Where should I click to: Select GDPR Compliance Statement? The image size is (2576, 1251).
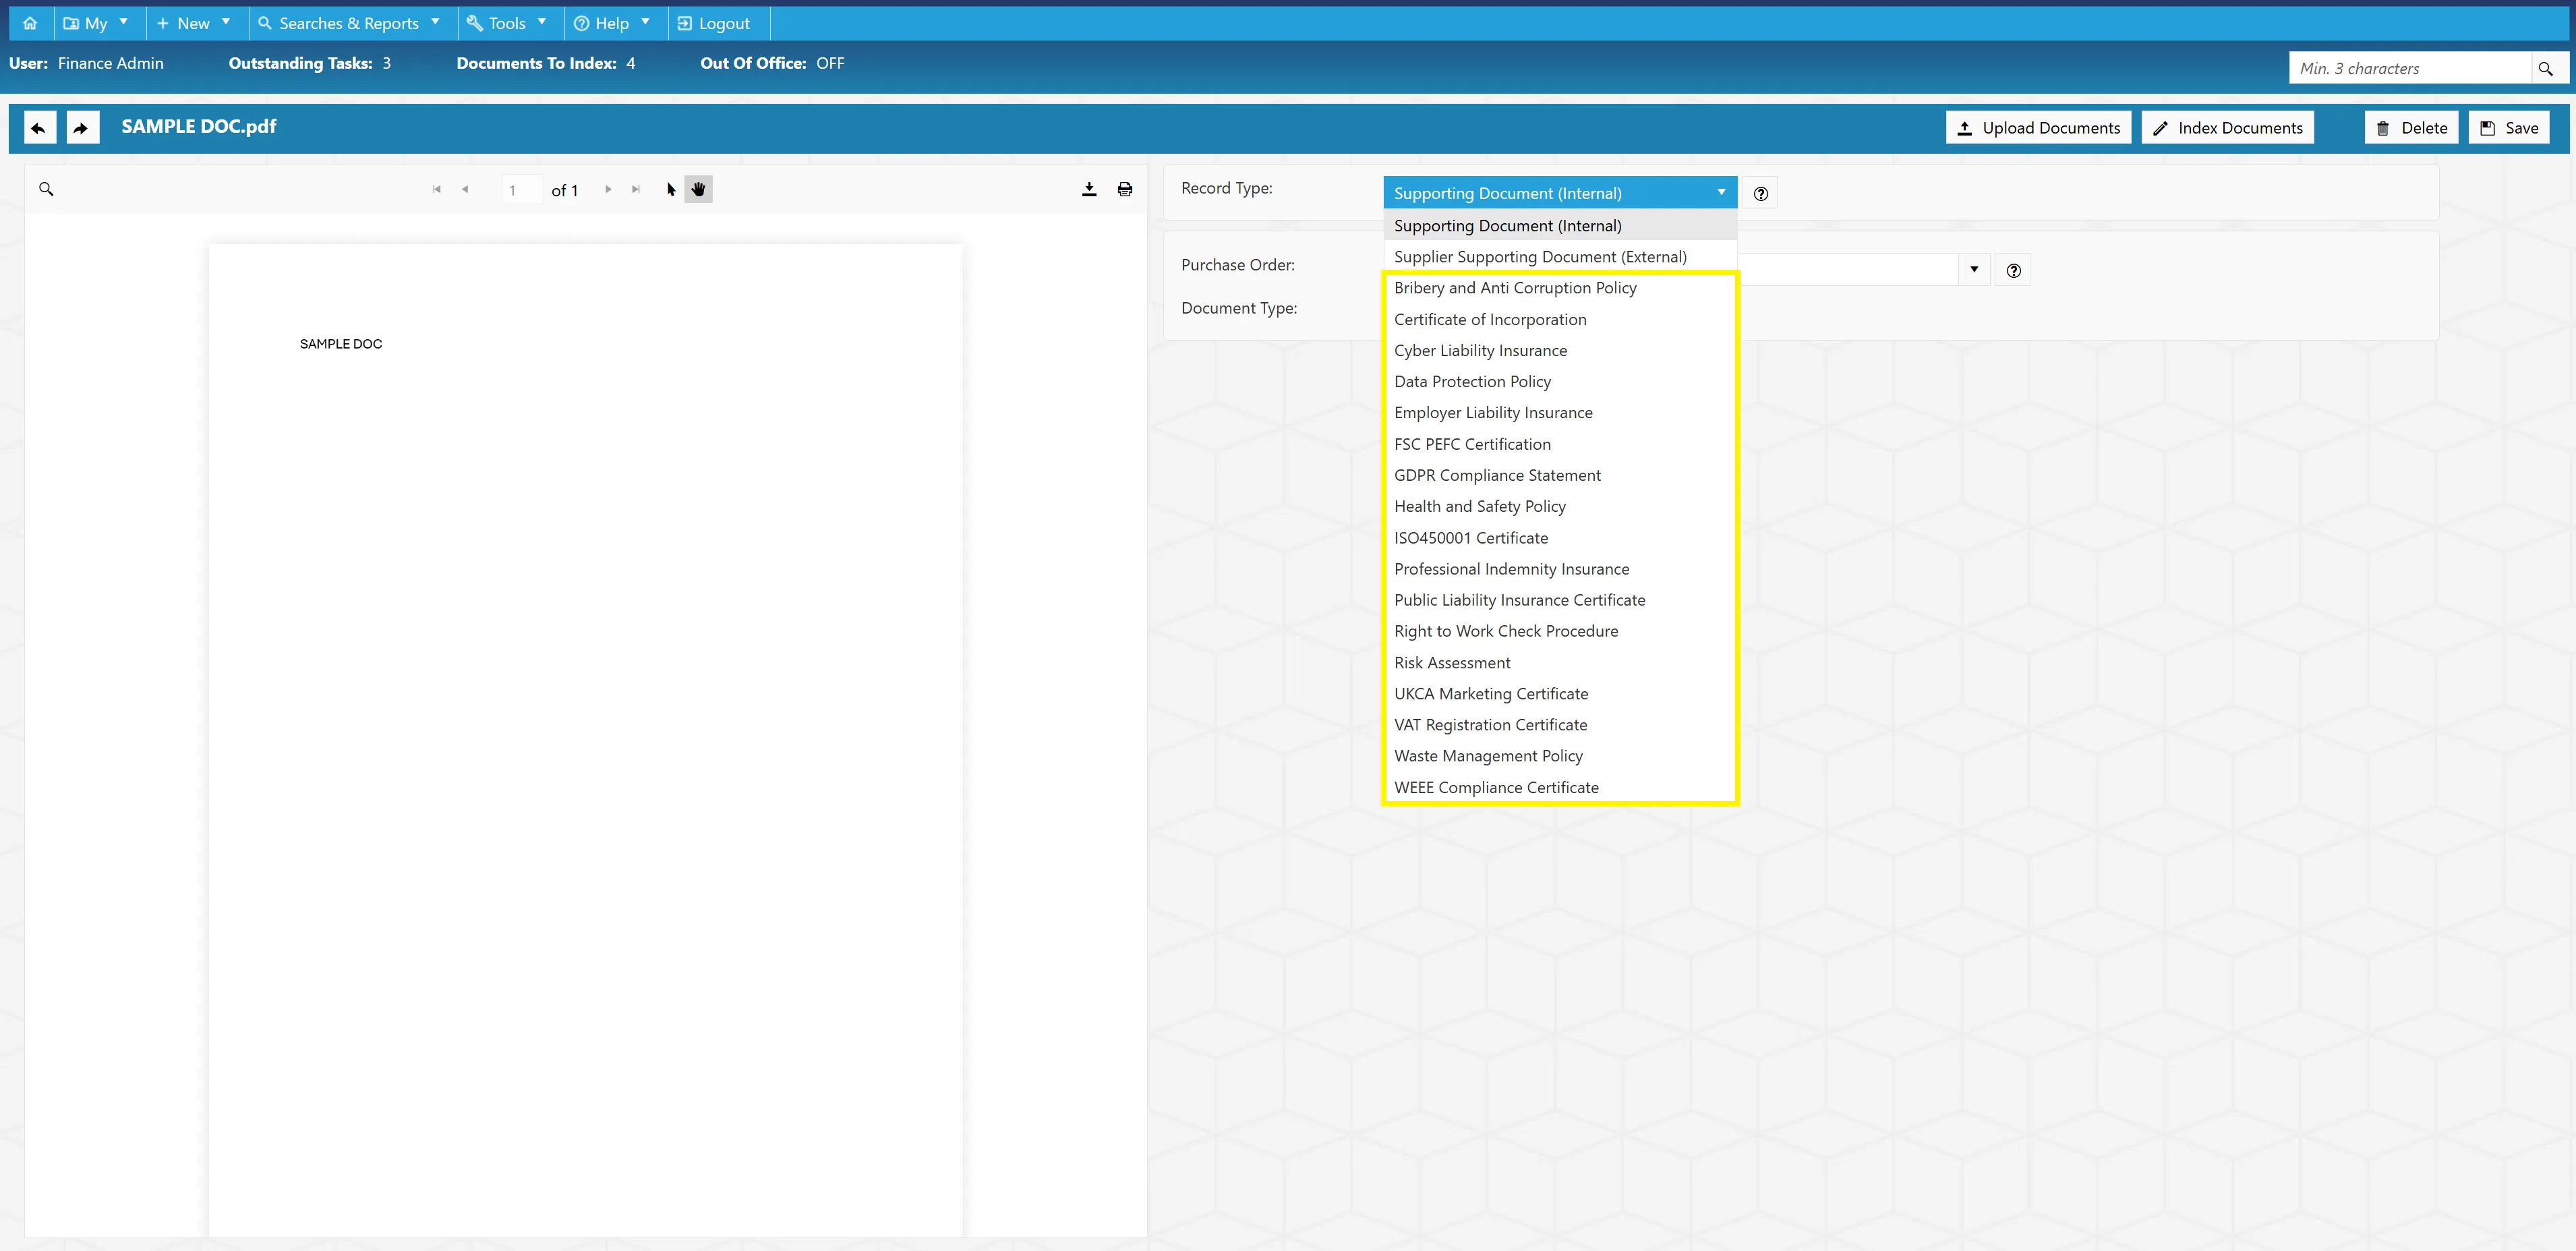coord(1560,475)
